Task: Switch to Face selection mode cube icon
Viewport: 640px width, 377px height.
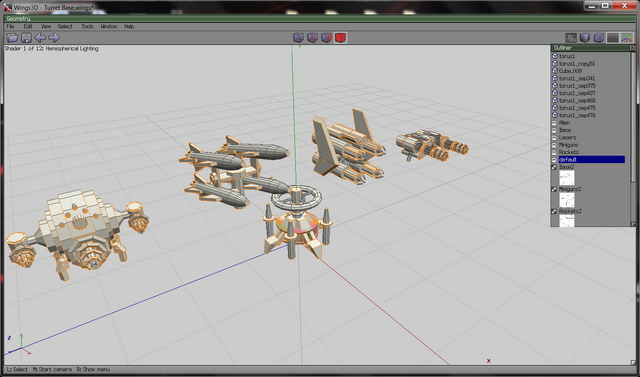Action: click(x=326, y=38)
